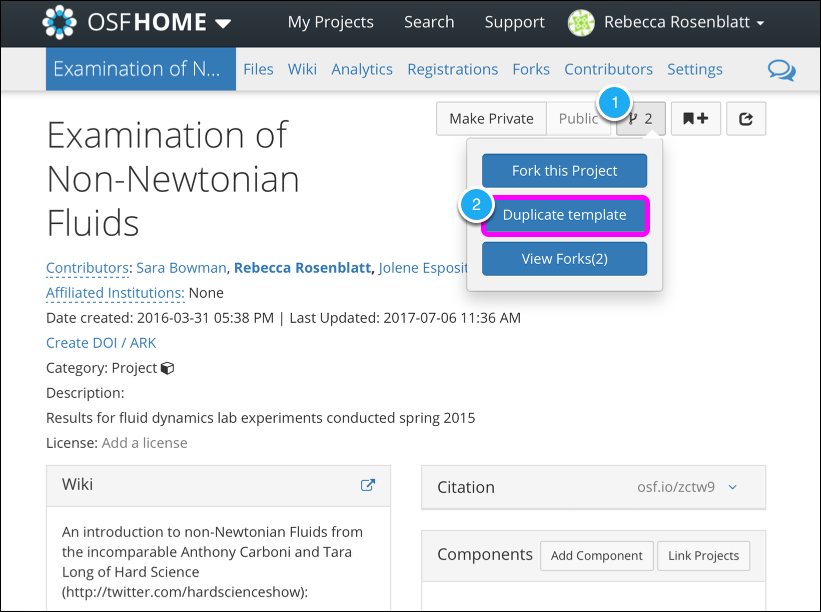Expand the Rebecca Rosenblatt user menu
The height and width of the screenshot is (612, 821).
pyautogui.click(x=684, y=22)
